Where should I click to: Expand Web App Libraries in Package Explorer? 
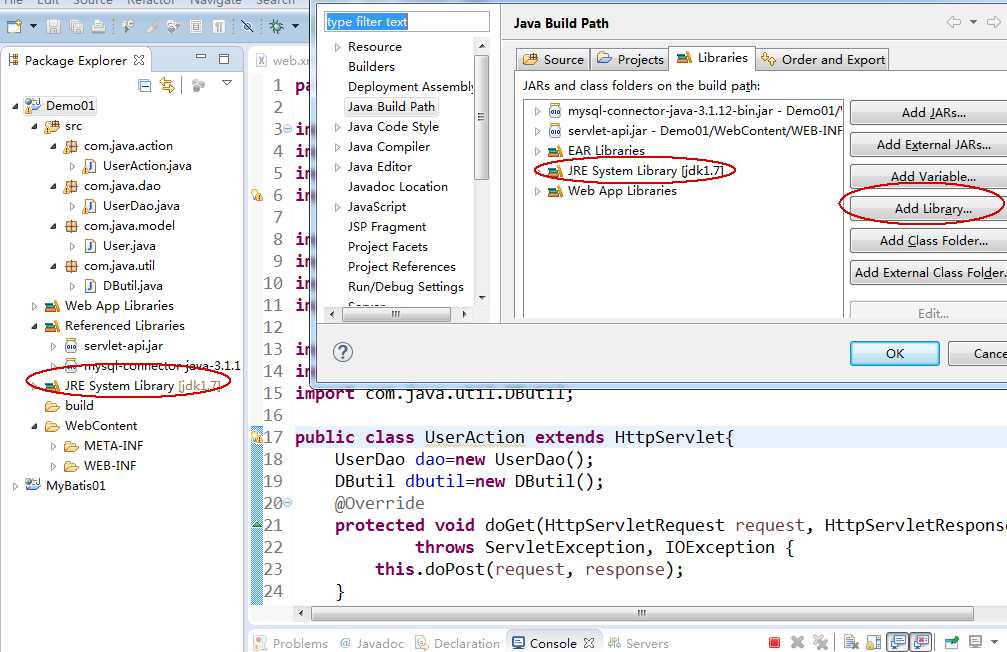34,306
